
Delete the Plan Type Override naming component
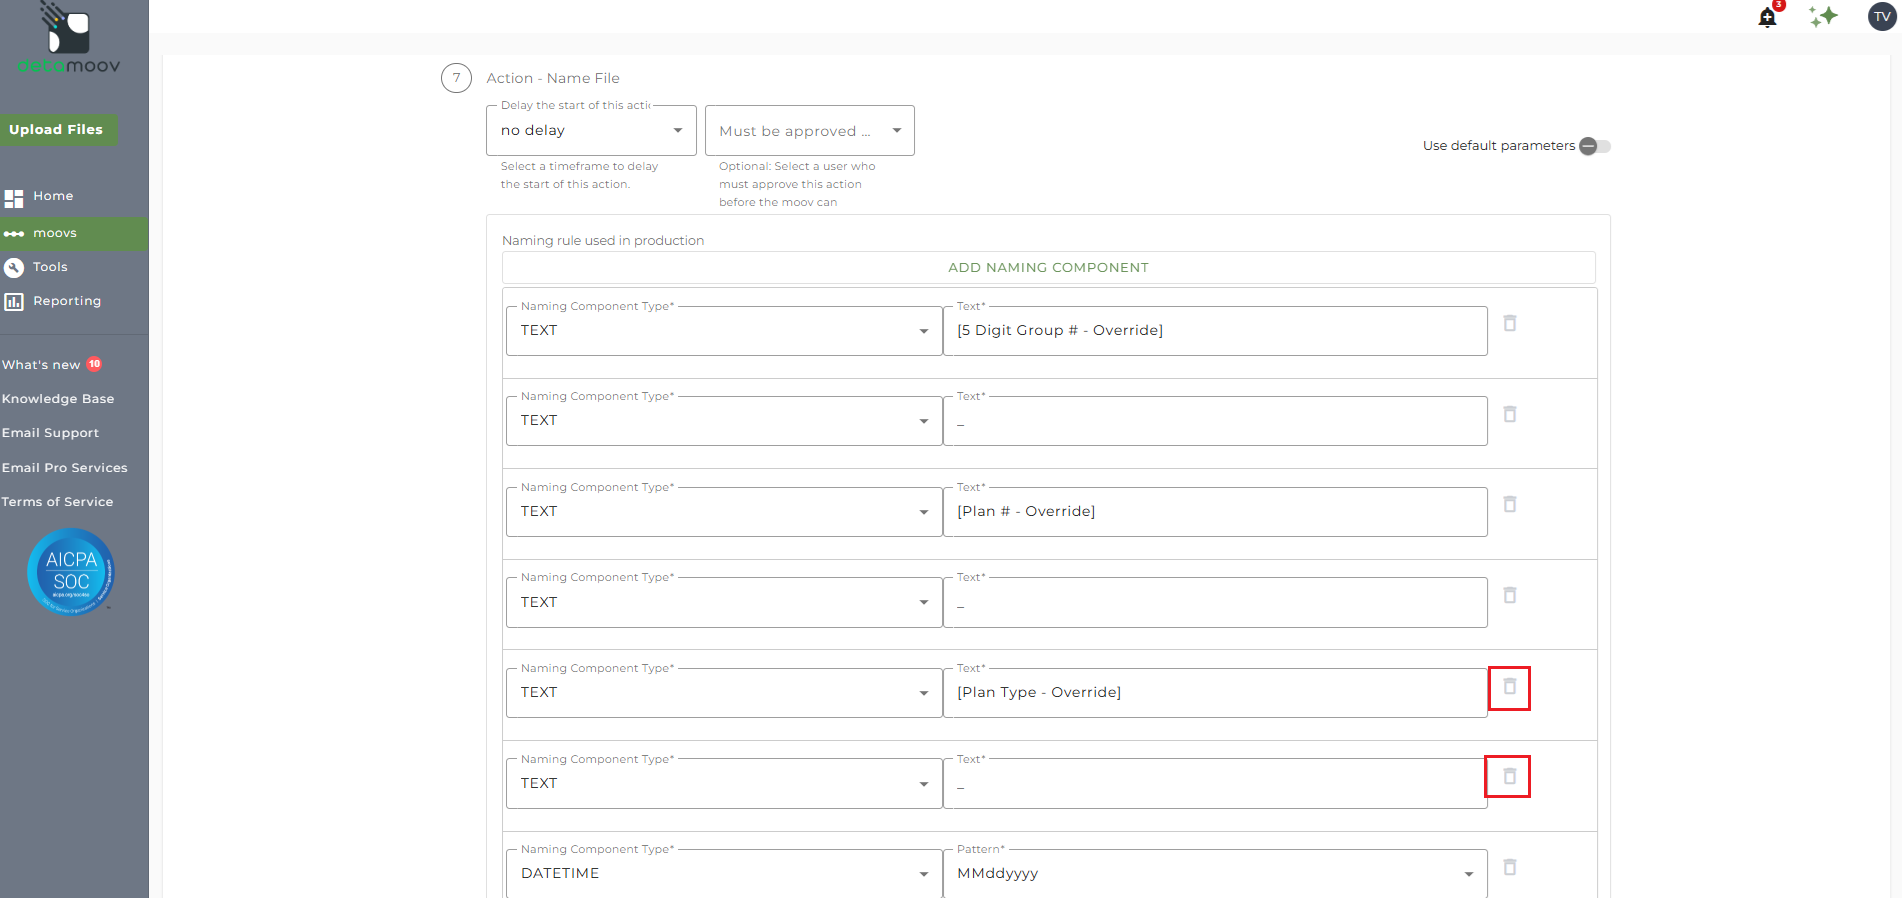coord(1510,687)
